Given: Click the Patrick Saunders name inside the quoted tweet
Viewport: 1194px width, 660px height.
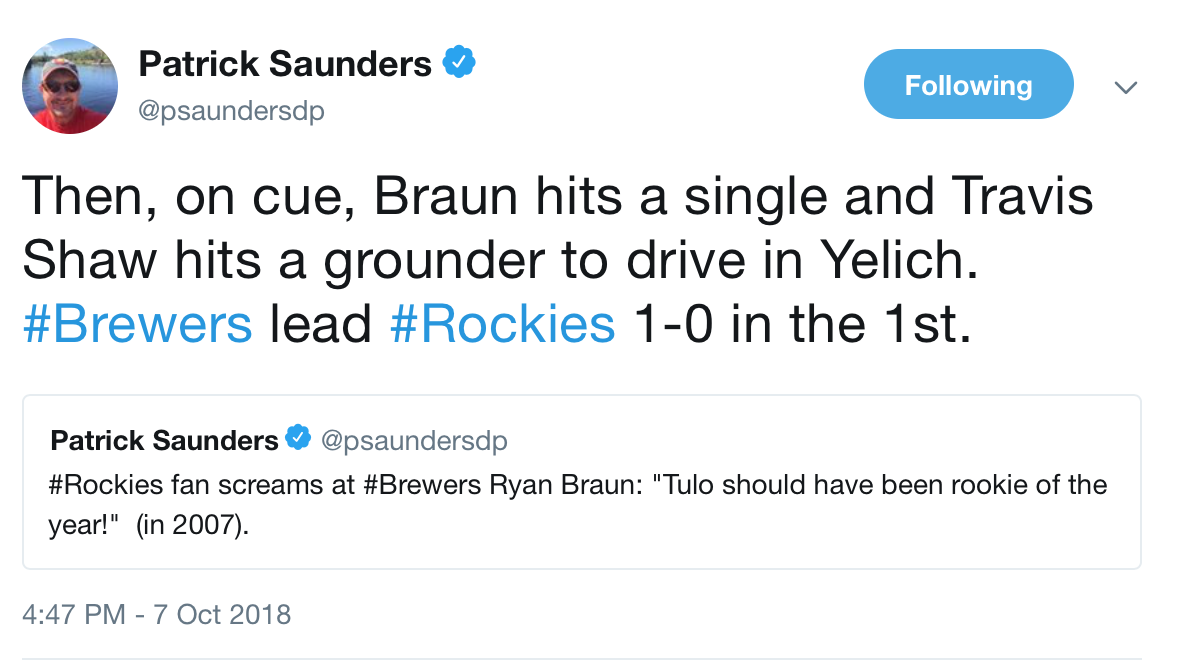Looking at the screenshot, I should tap(164, 440).
